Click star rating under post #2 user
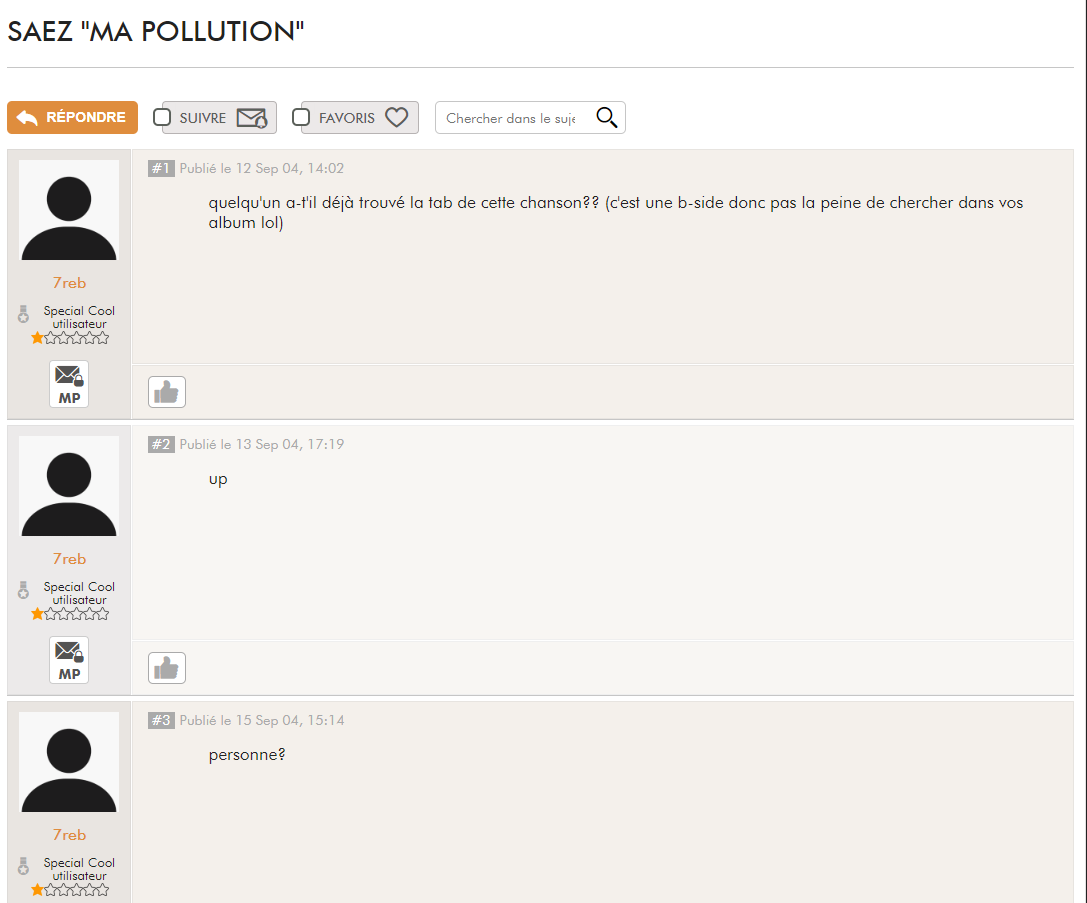 pyautogui.click(x=70, y=614)
